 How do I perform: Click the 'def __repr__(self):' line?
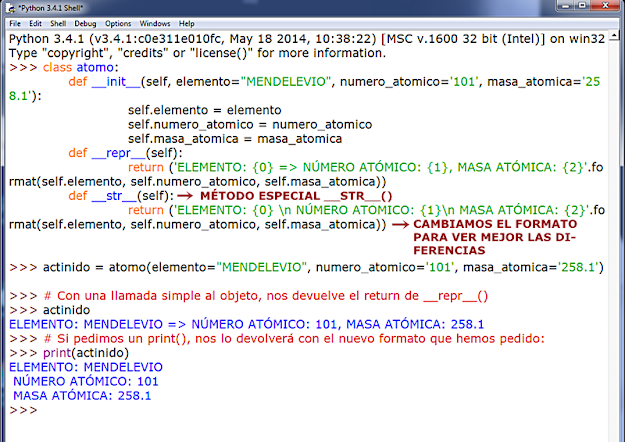click(x=126, y=153)
